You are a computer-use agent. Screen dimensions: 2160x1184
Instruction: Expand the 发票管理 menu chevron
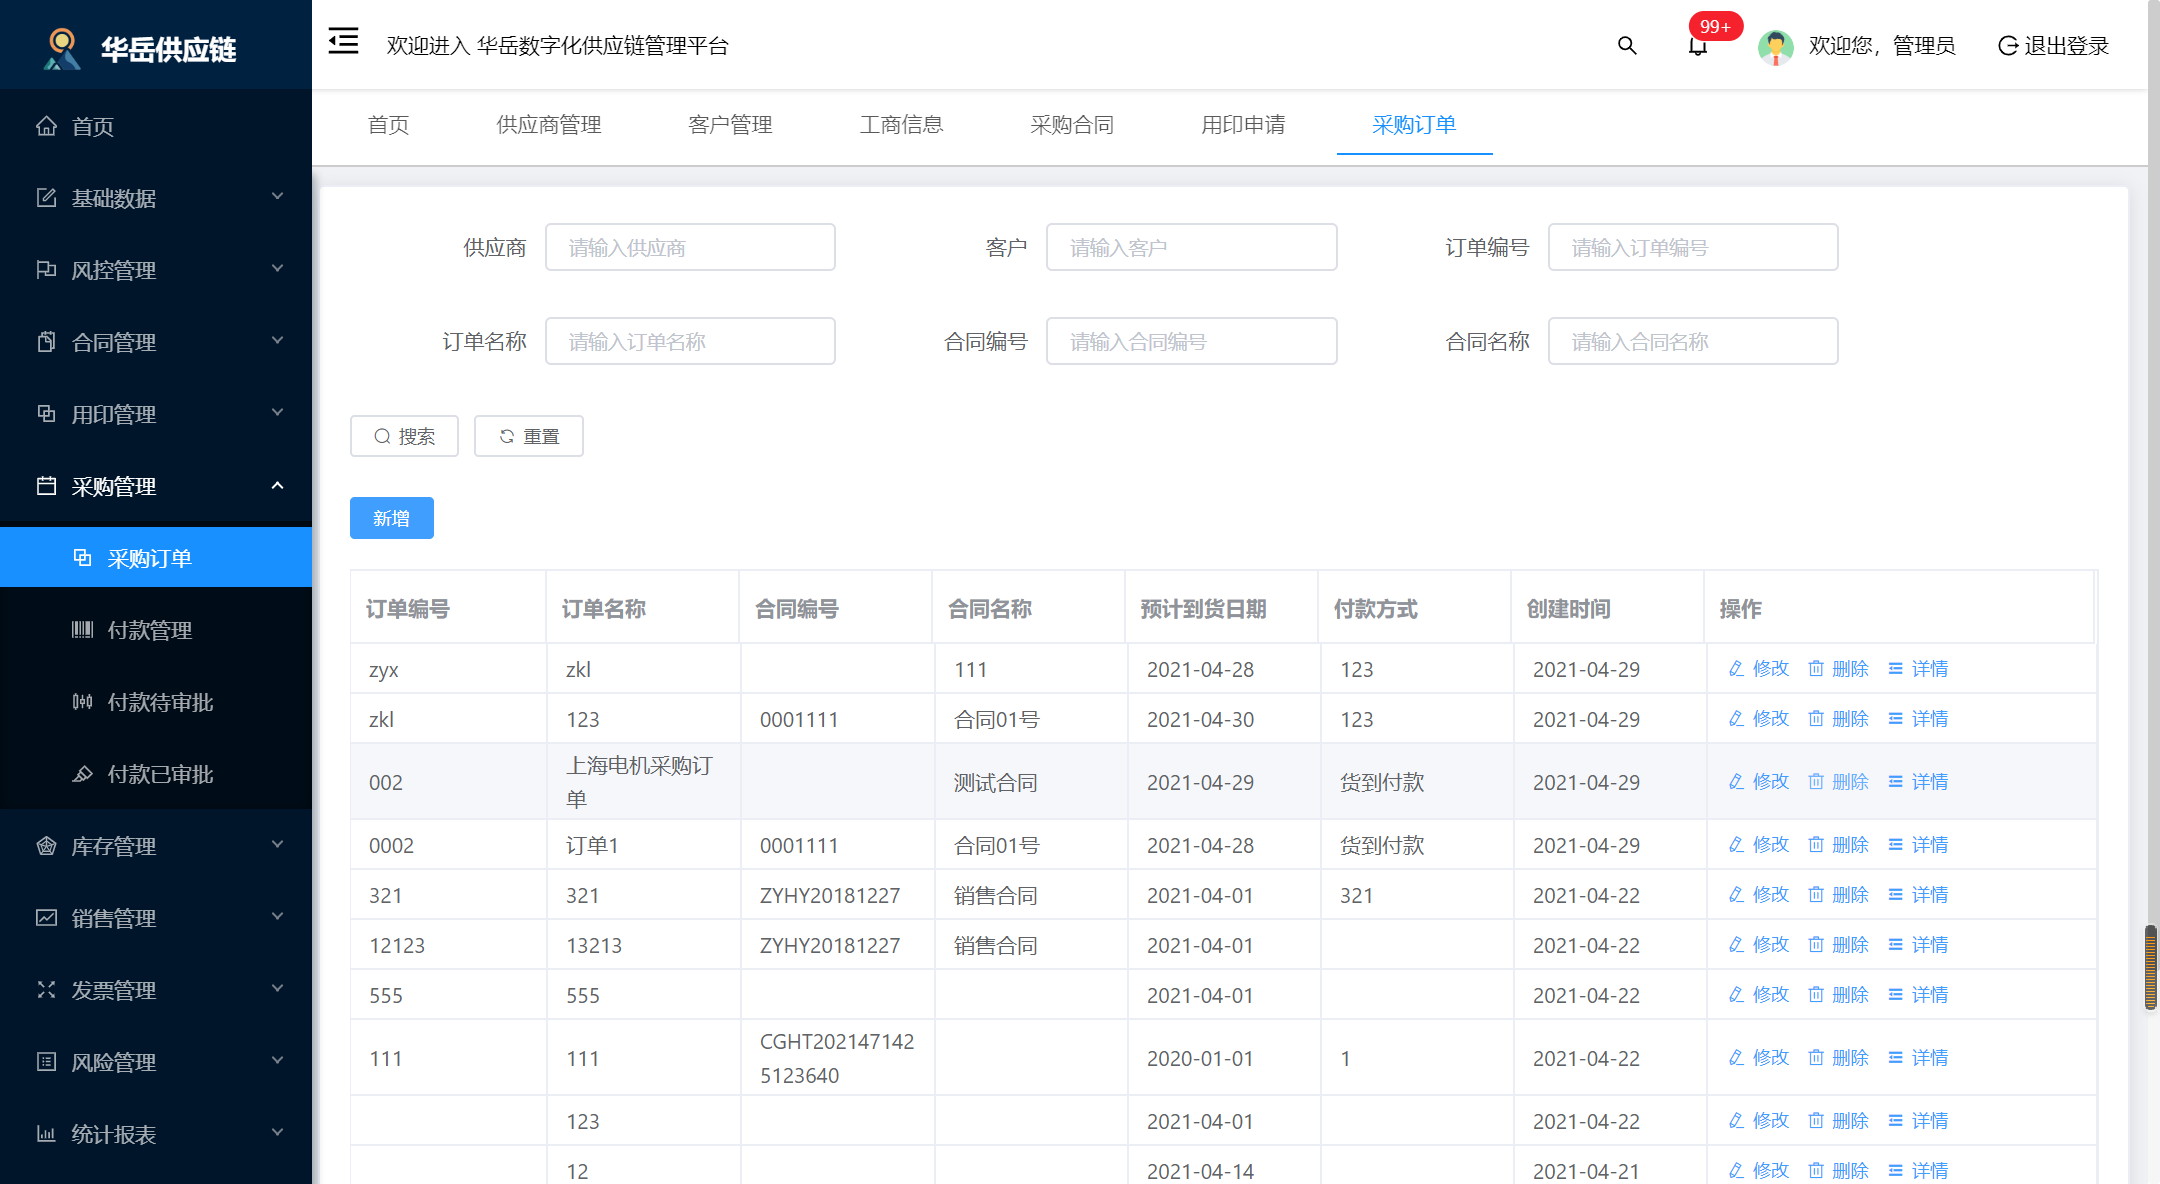click(278, 989)
